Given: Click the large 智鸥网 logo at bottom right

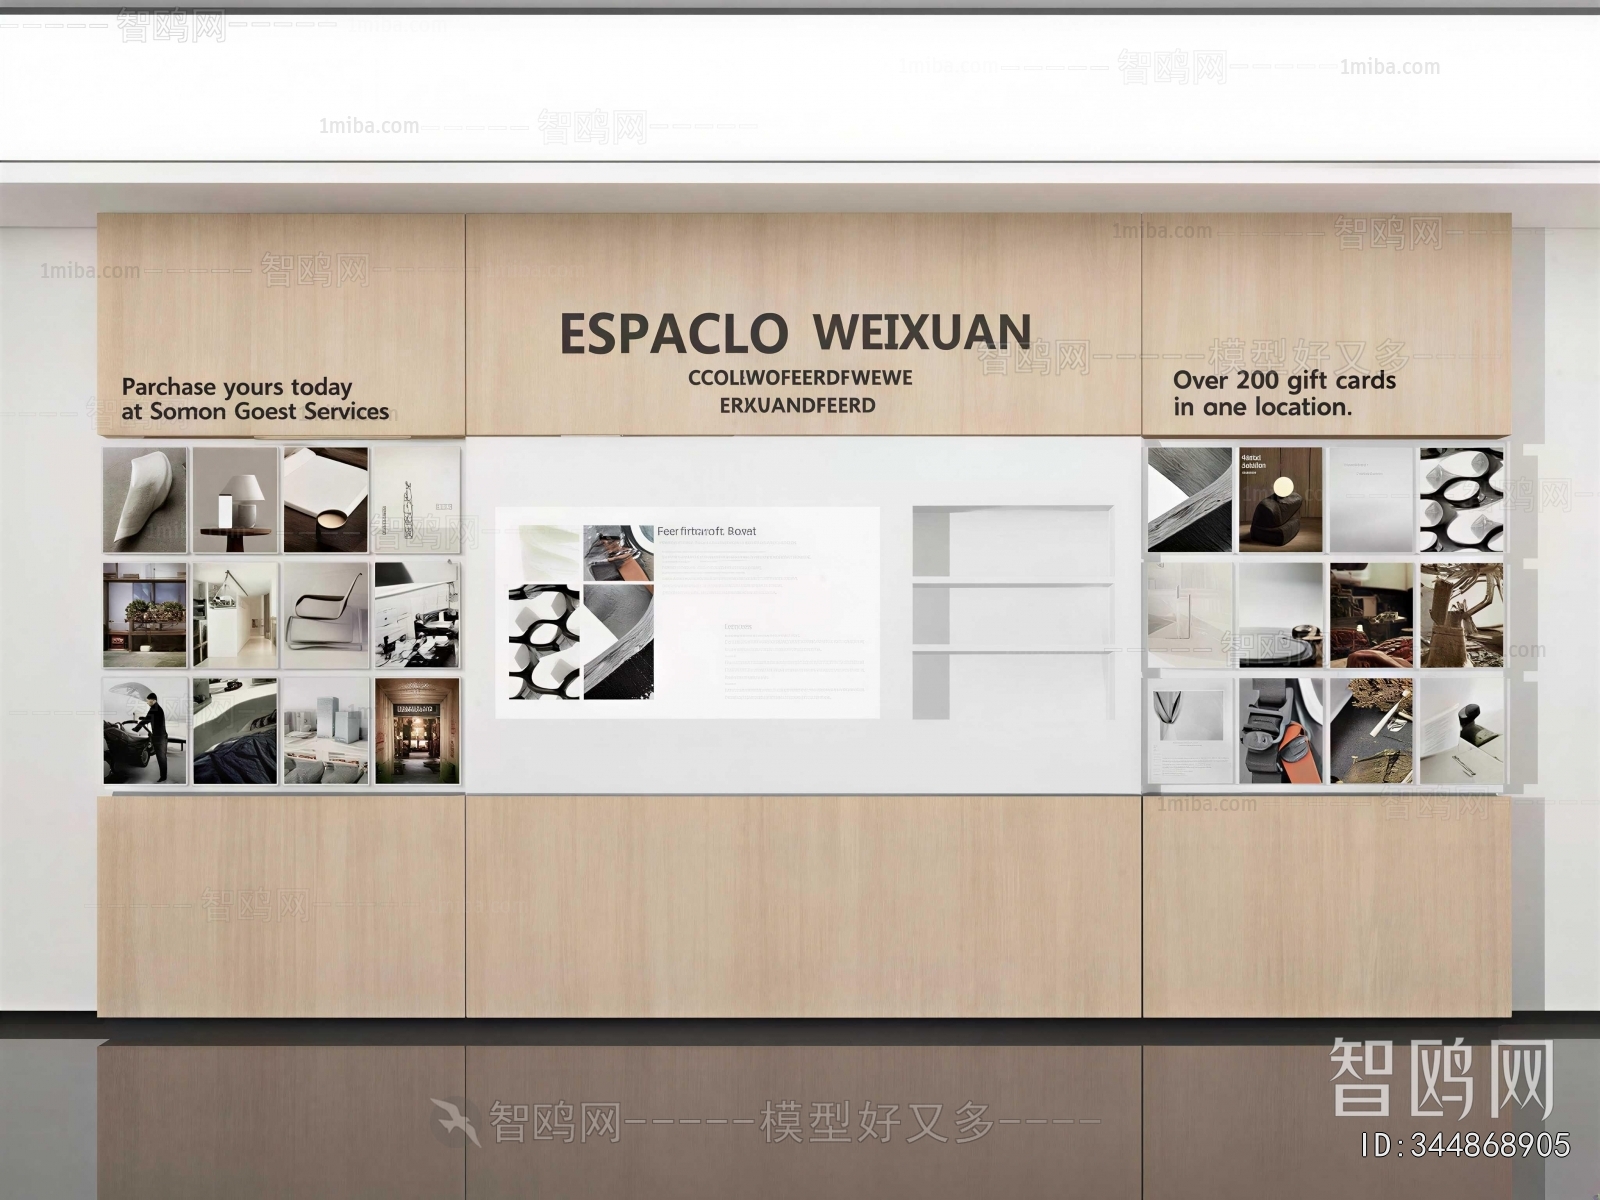Looking at the screenshot, I should pos(1441,1078).
